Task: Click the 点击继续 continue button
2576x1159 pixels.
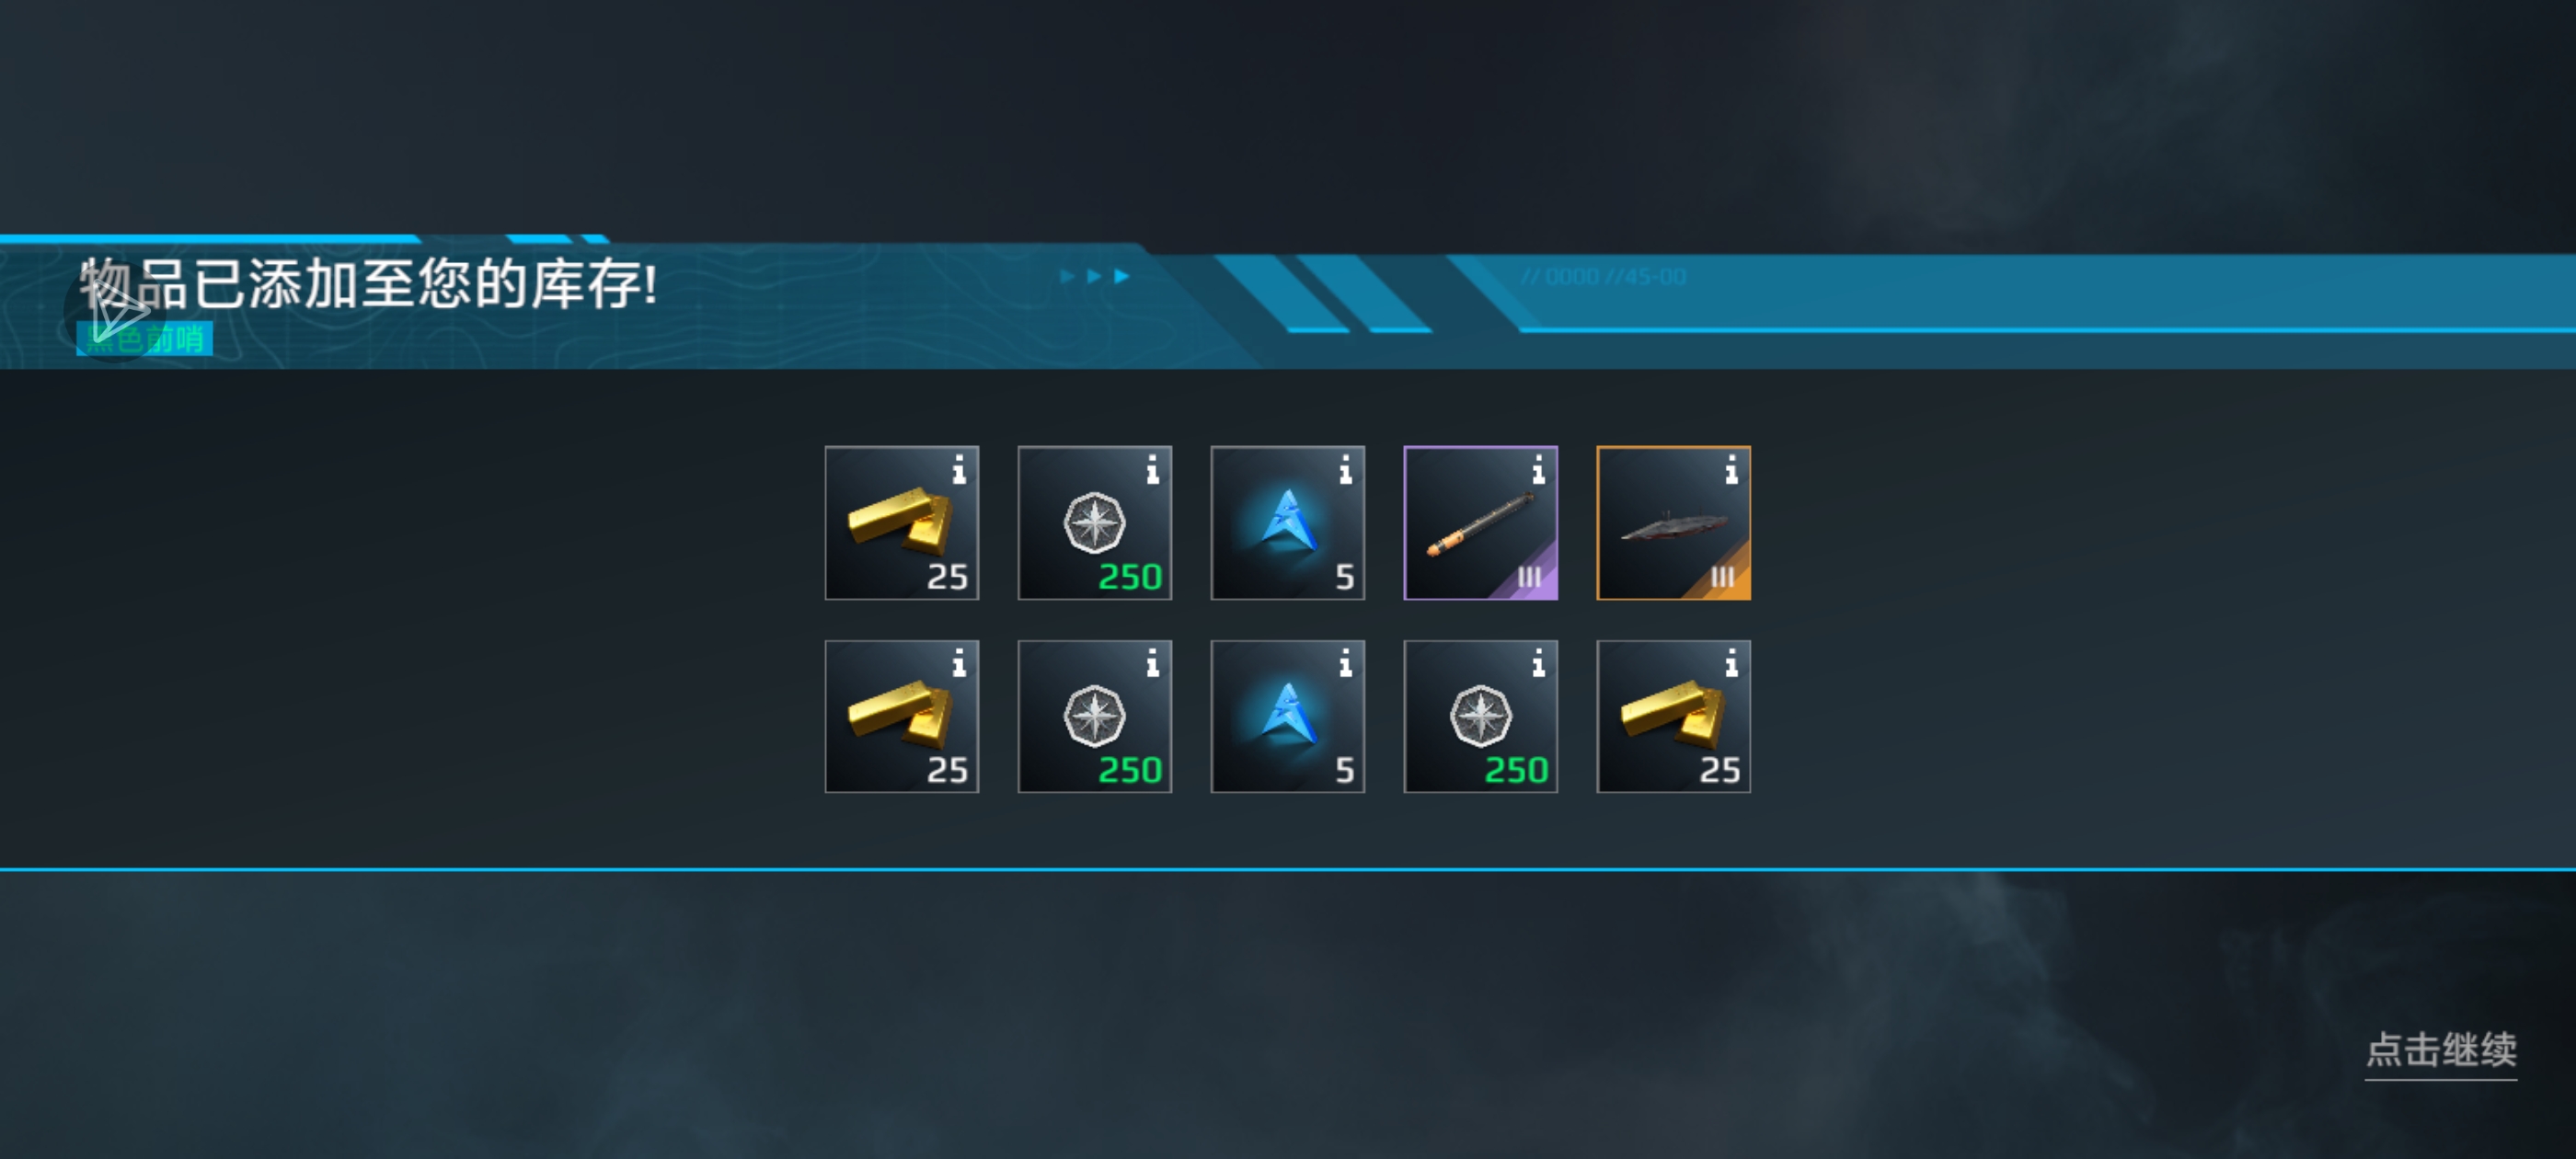Action: coord(2440,1051)
